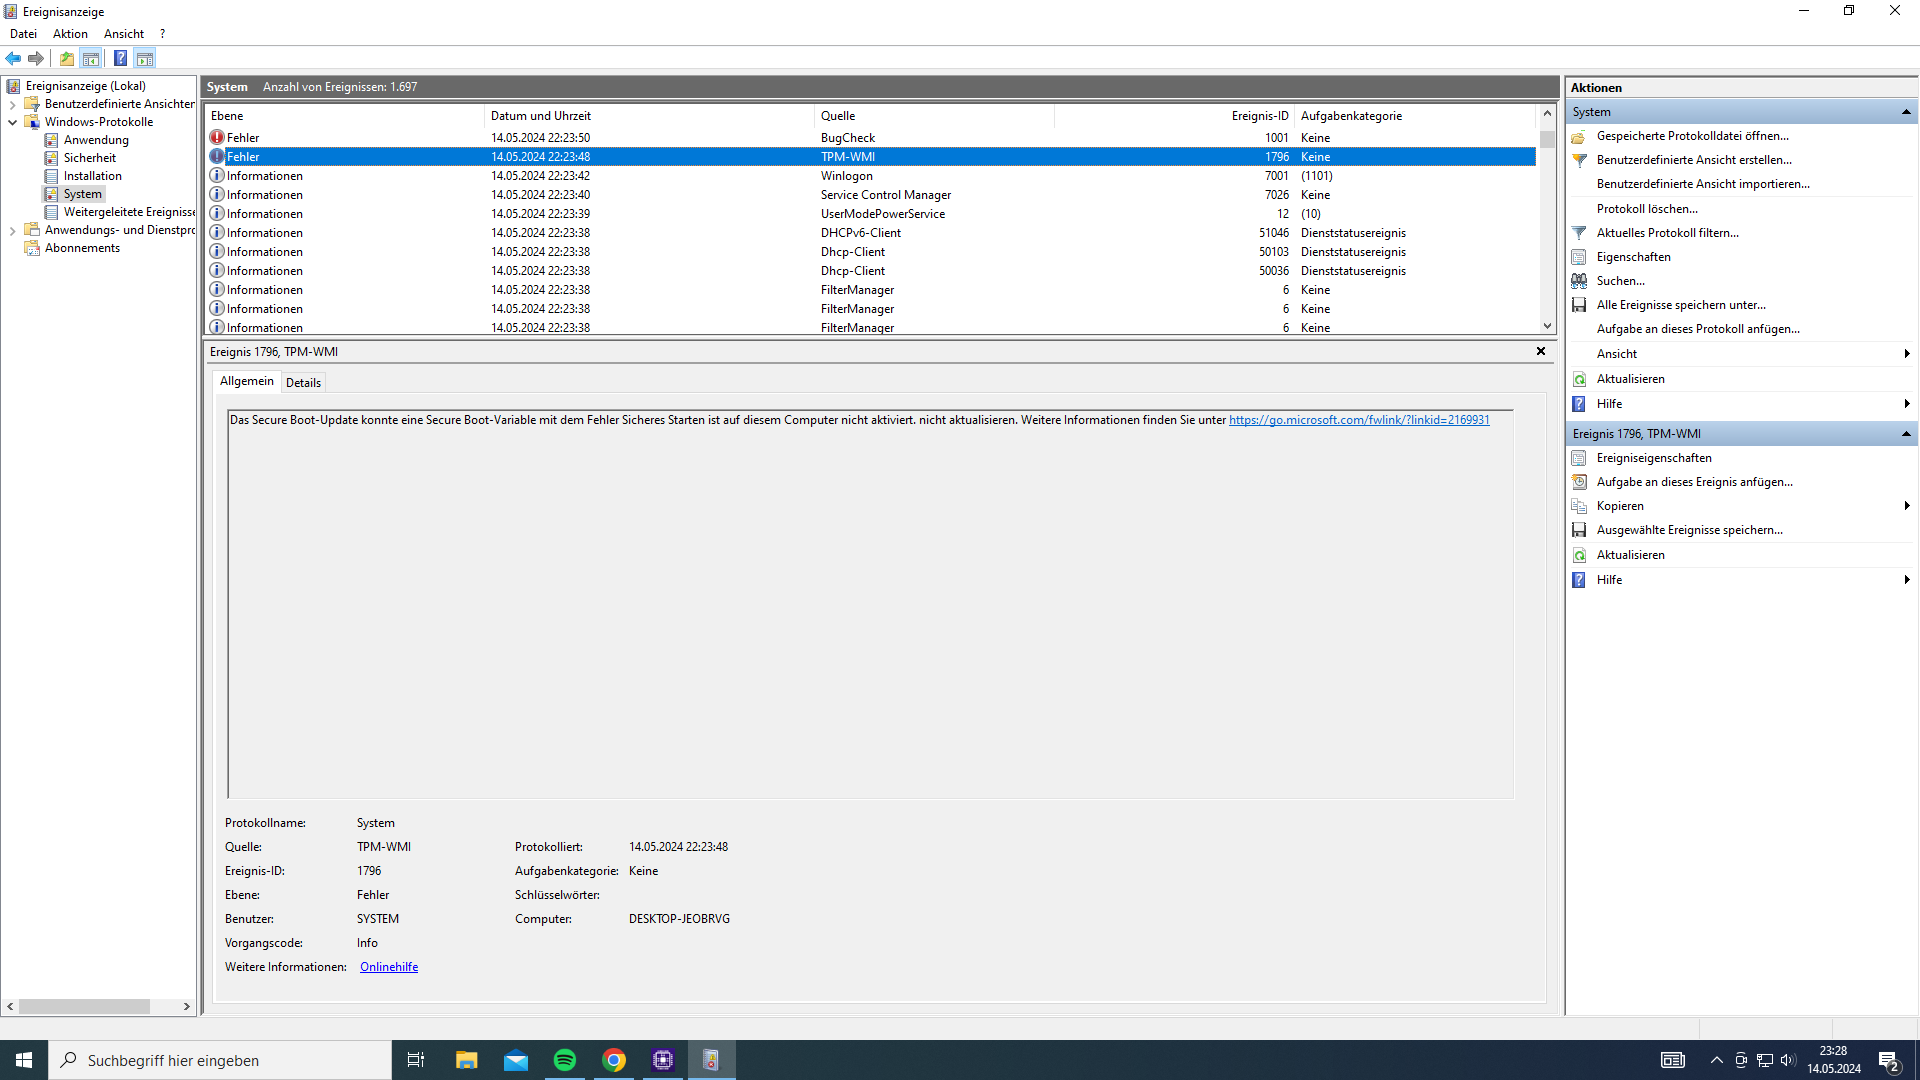1920x1080 pixels.
Task: Expand the Kopieren submenu arrow
Action: (x=1906, y=506)
